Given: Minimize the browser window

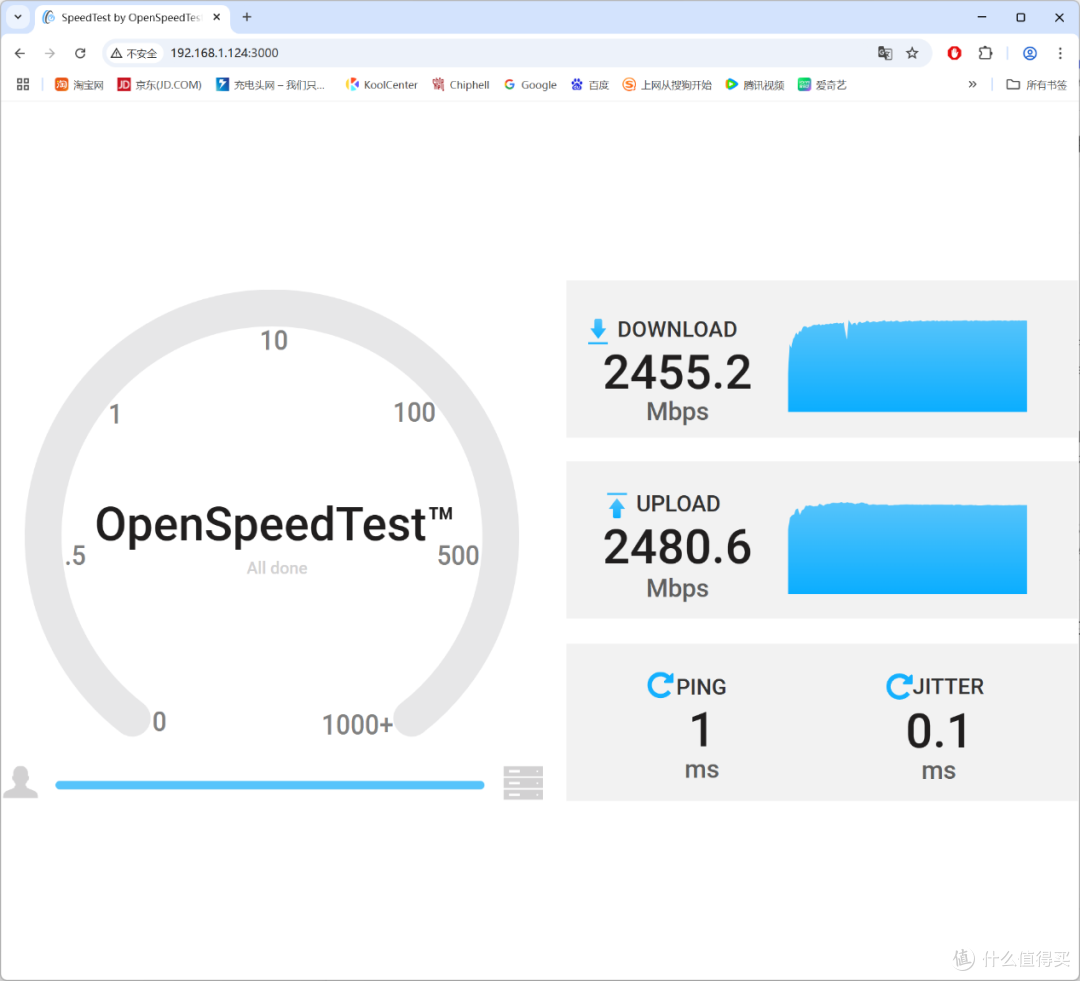Looking at the screenshot, I should click(x=982, y=17).
